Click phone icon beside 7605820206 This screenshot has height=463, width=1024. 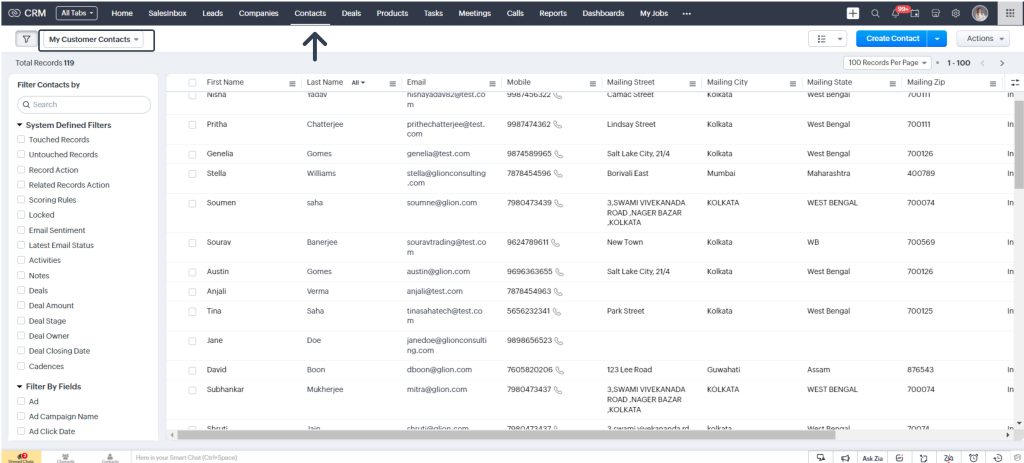coord(560,370)
